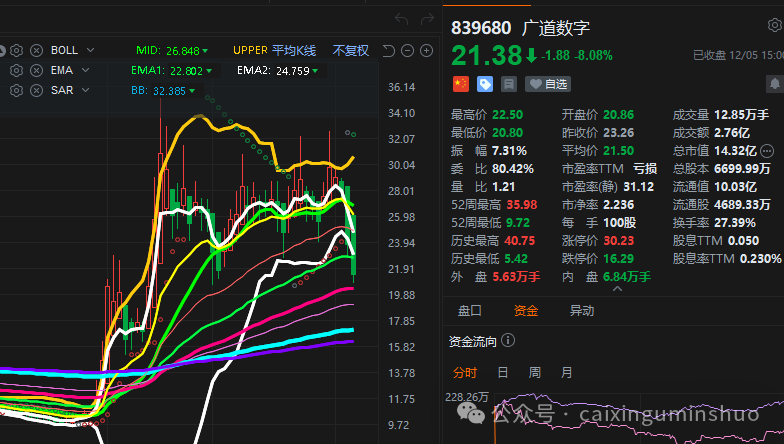Remove the BOLL indicator
The width and height of the screenshot is (784, 444).
coord(36,50)
